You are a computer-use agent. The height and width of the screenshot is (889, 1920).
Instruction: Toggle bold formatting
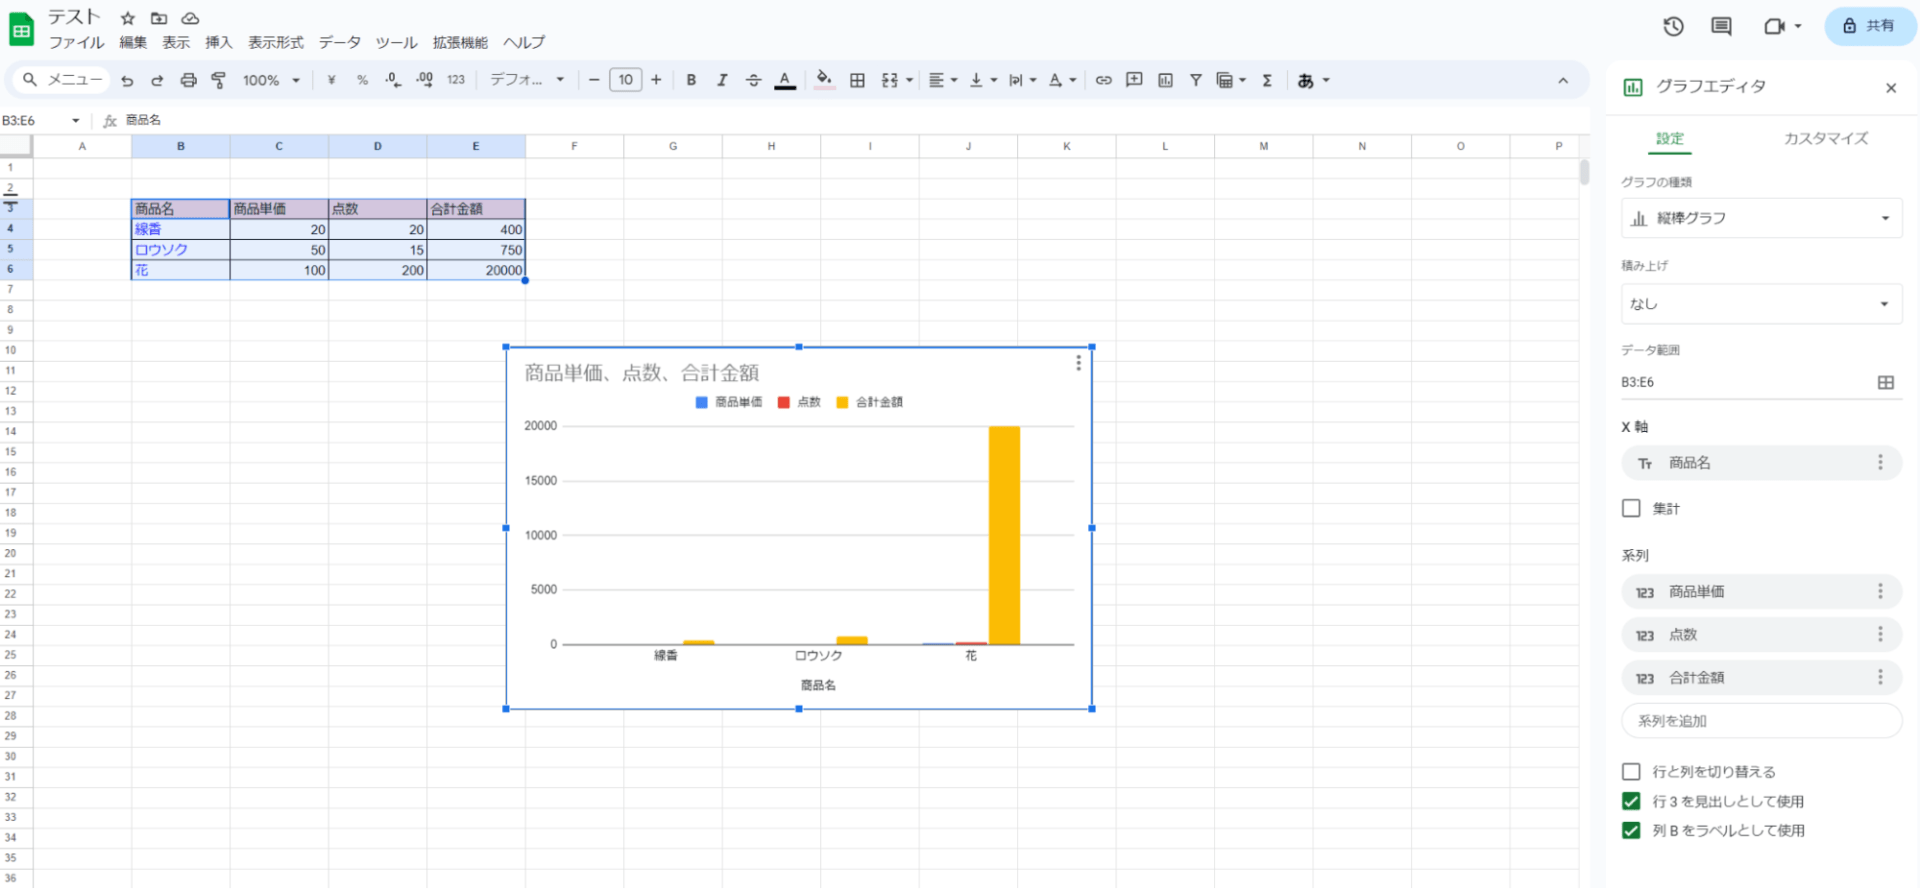691,80
